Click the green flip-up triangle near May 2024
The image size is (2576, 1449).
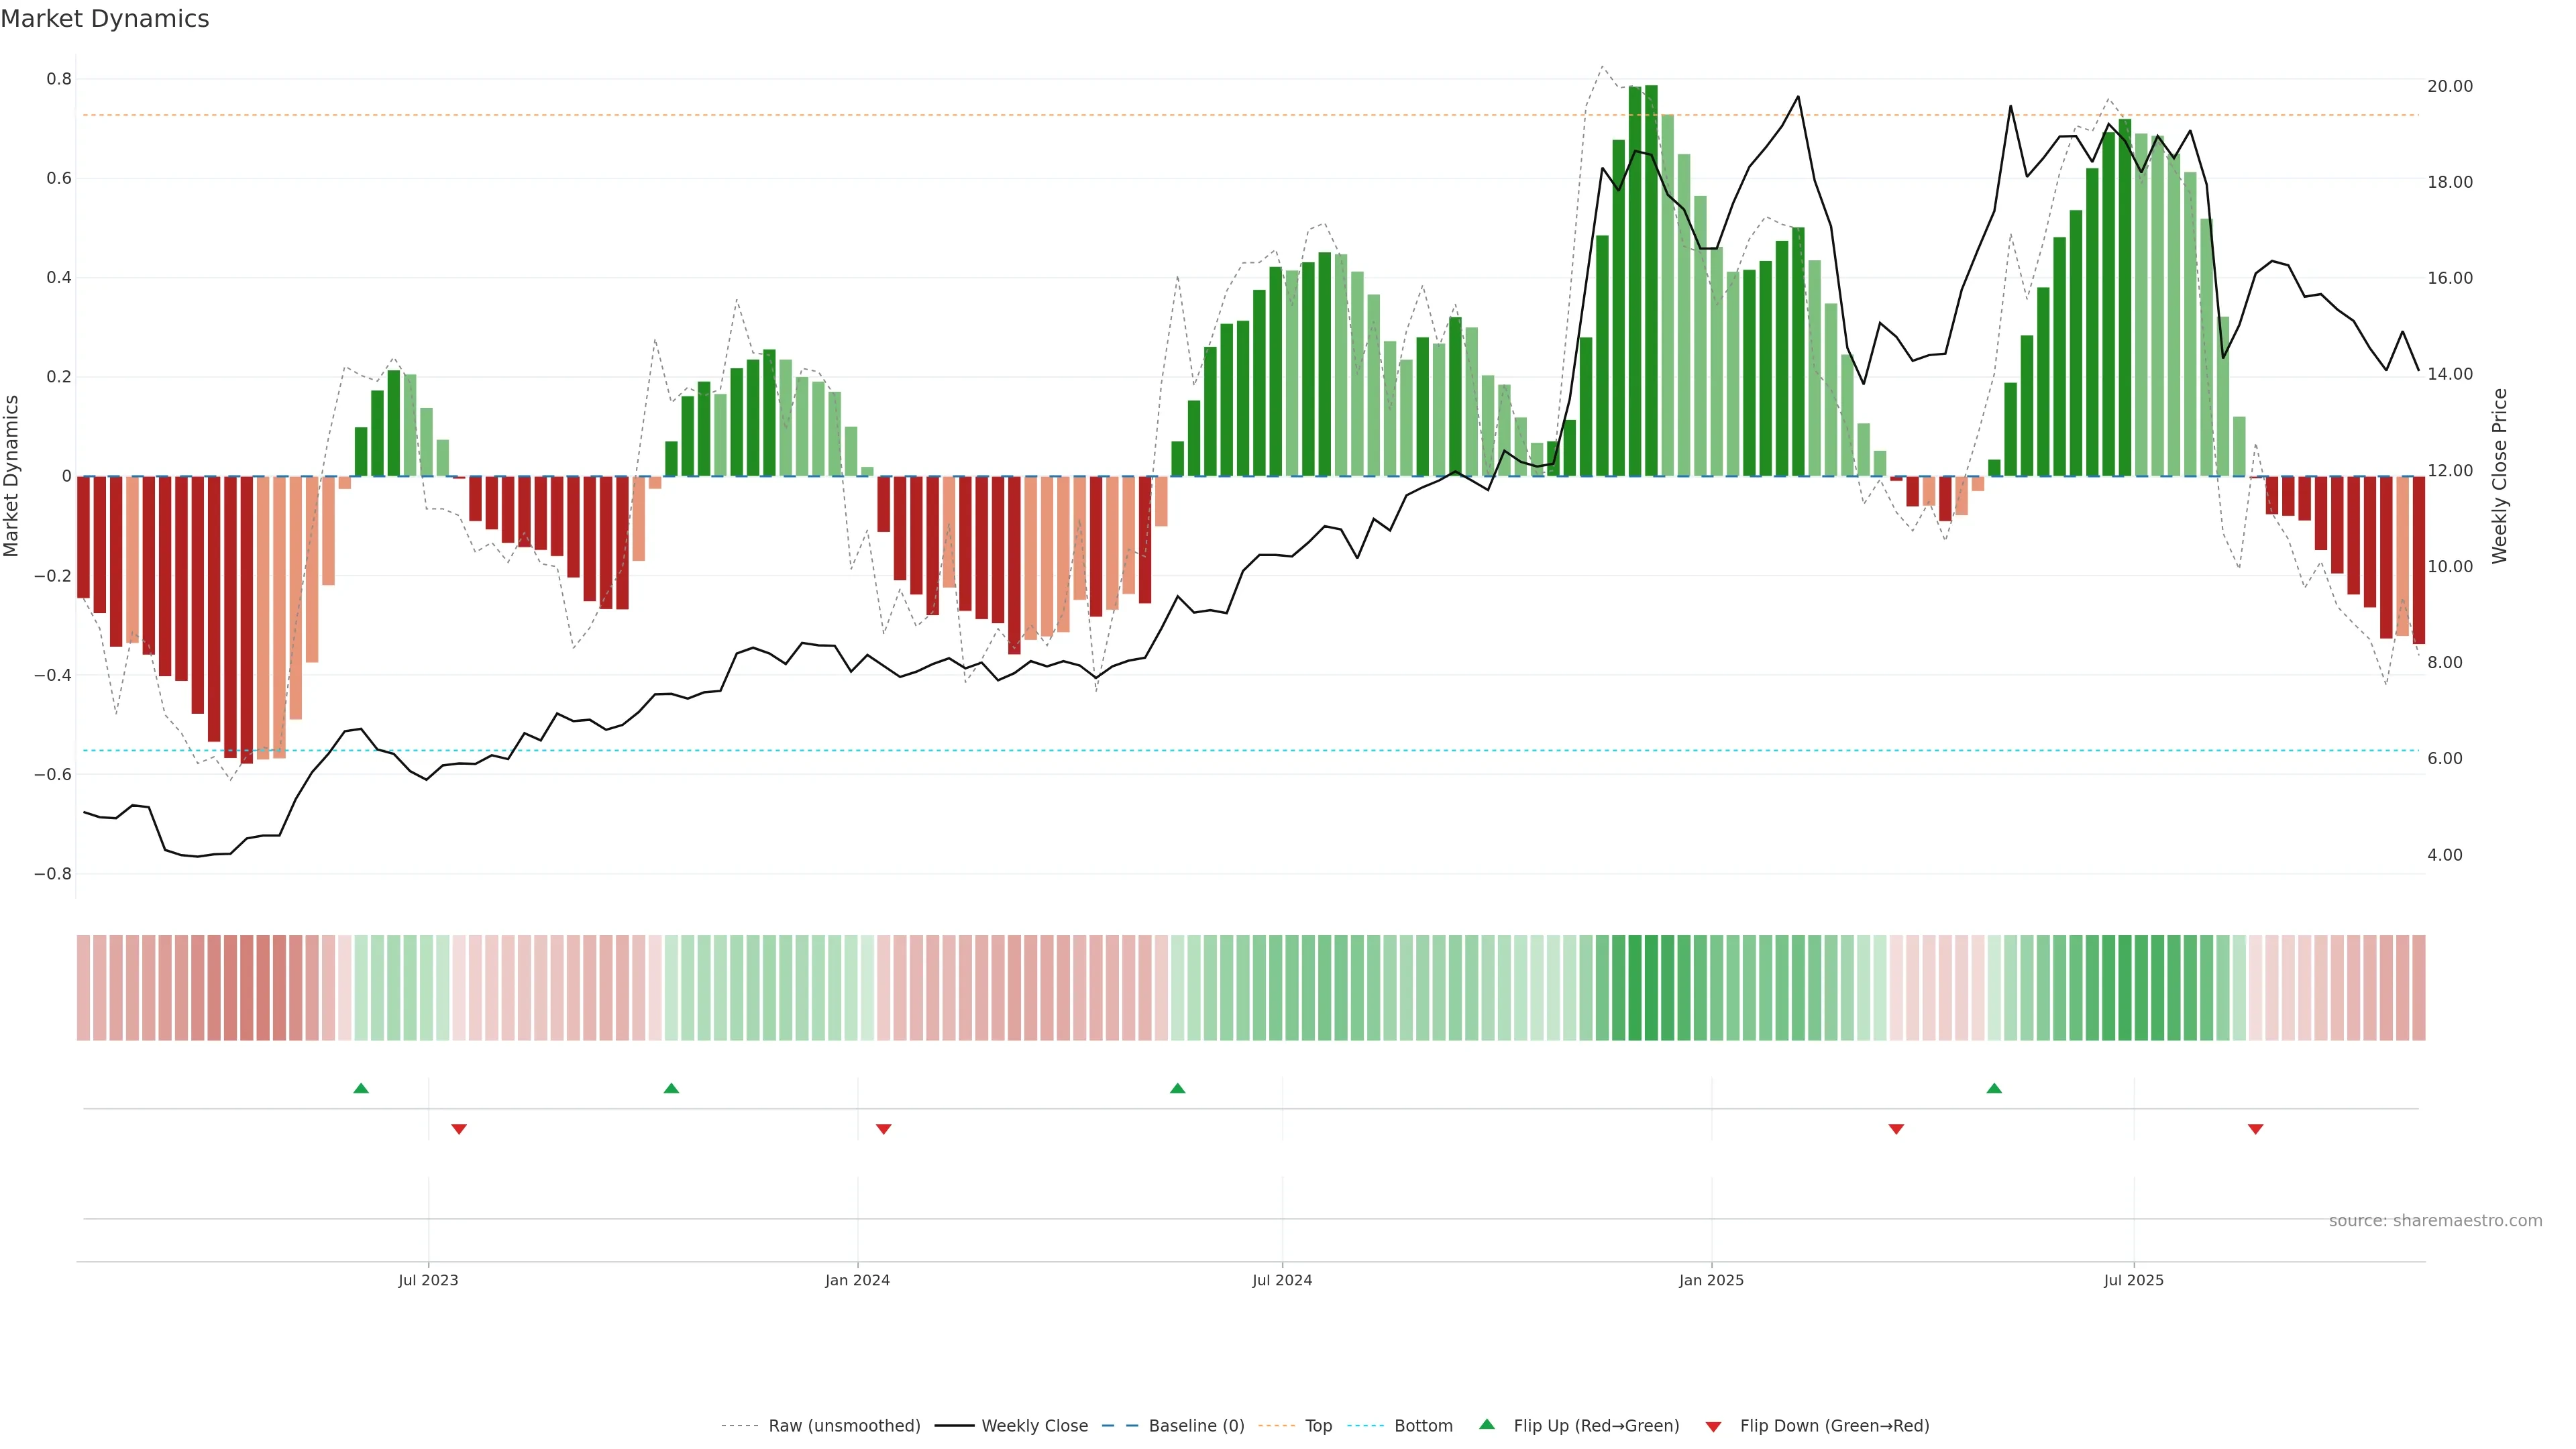click(1177, 1088)
